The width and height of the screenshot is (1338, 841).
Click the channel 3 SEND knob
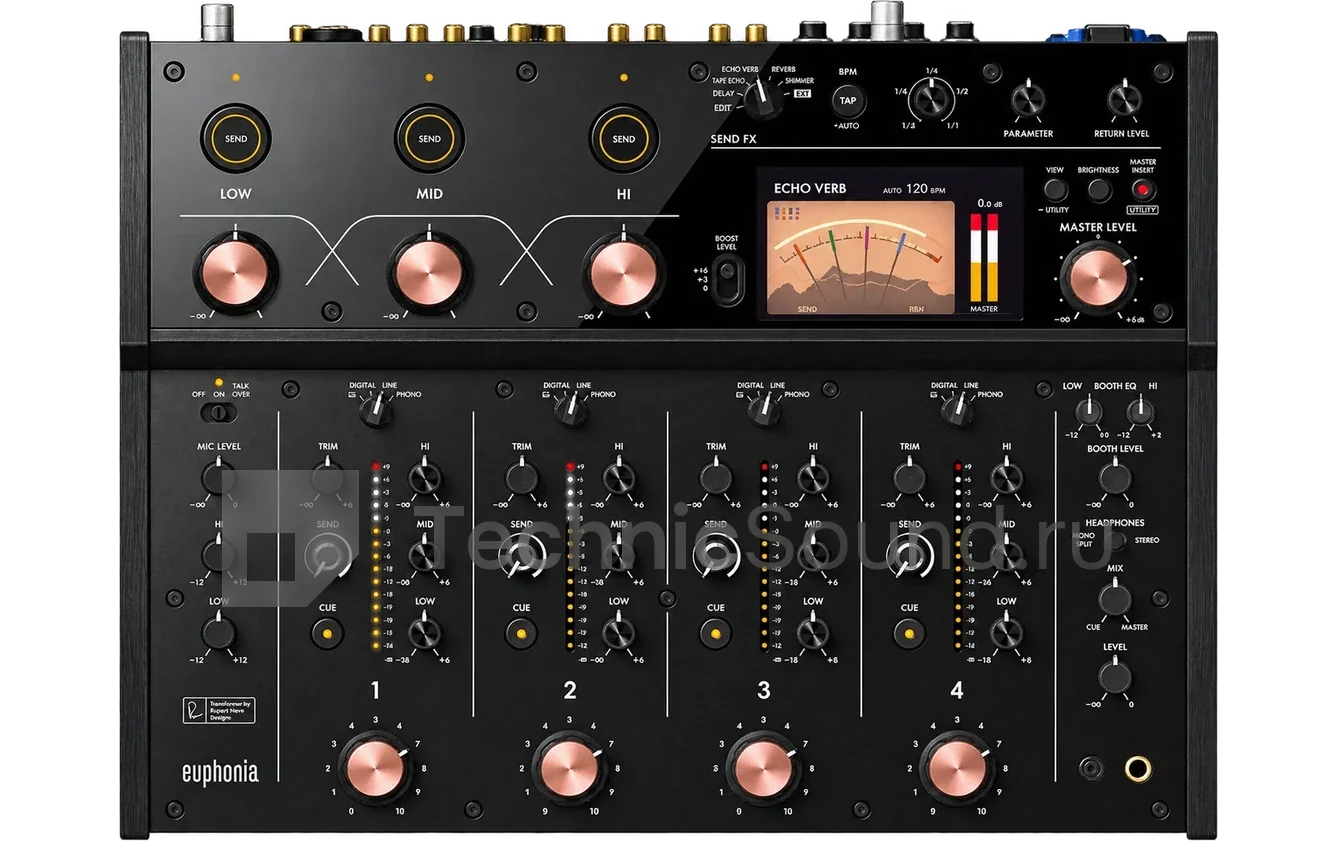715,555
